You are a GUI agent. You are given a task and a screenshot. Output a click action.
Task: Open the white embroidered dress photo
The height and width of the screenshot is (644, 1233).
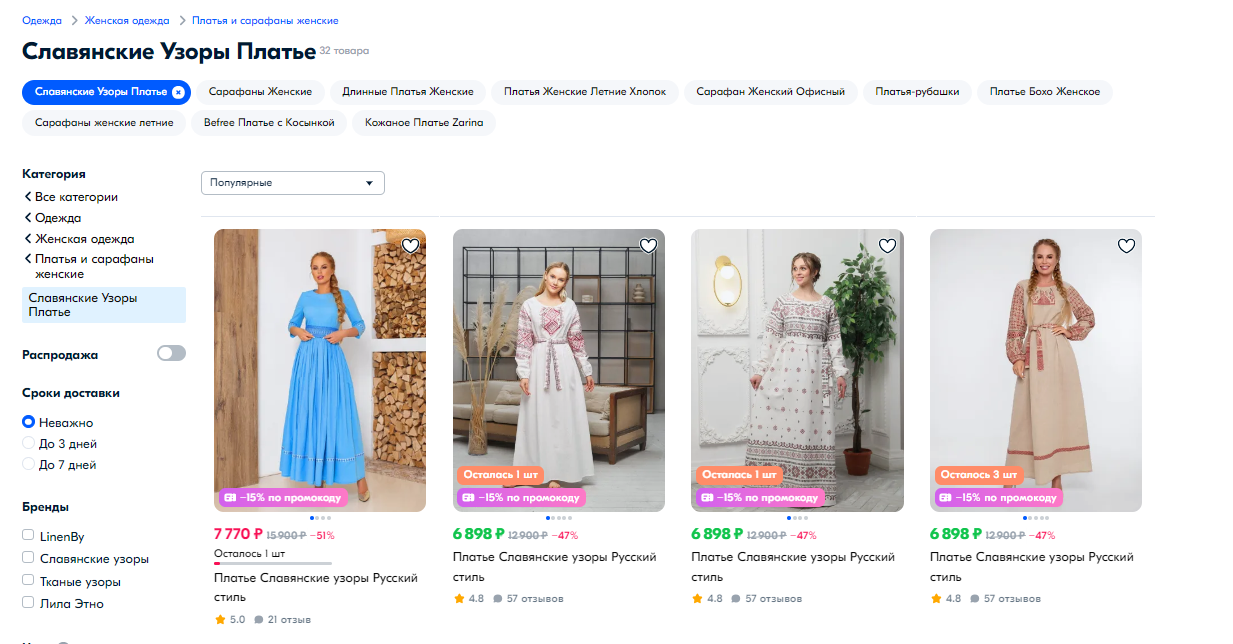[559, 370]
